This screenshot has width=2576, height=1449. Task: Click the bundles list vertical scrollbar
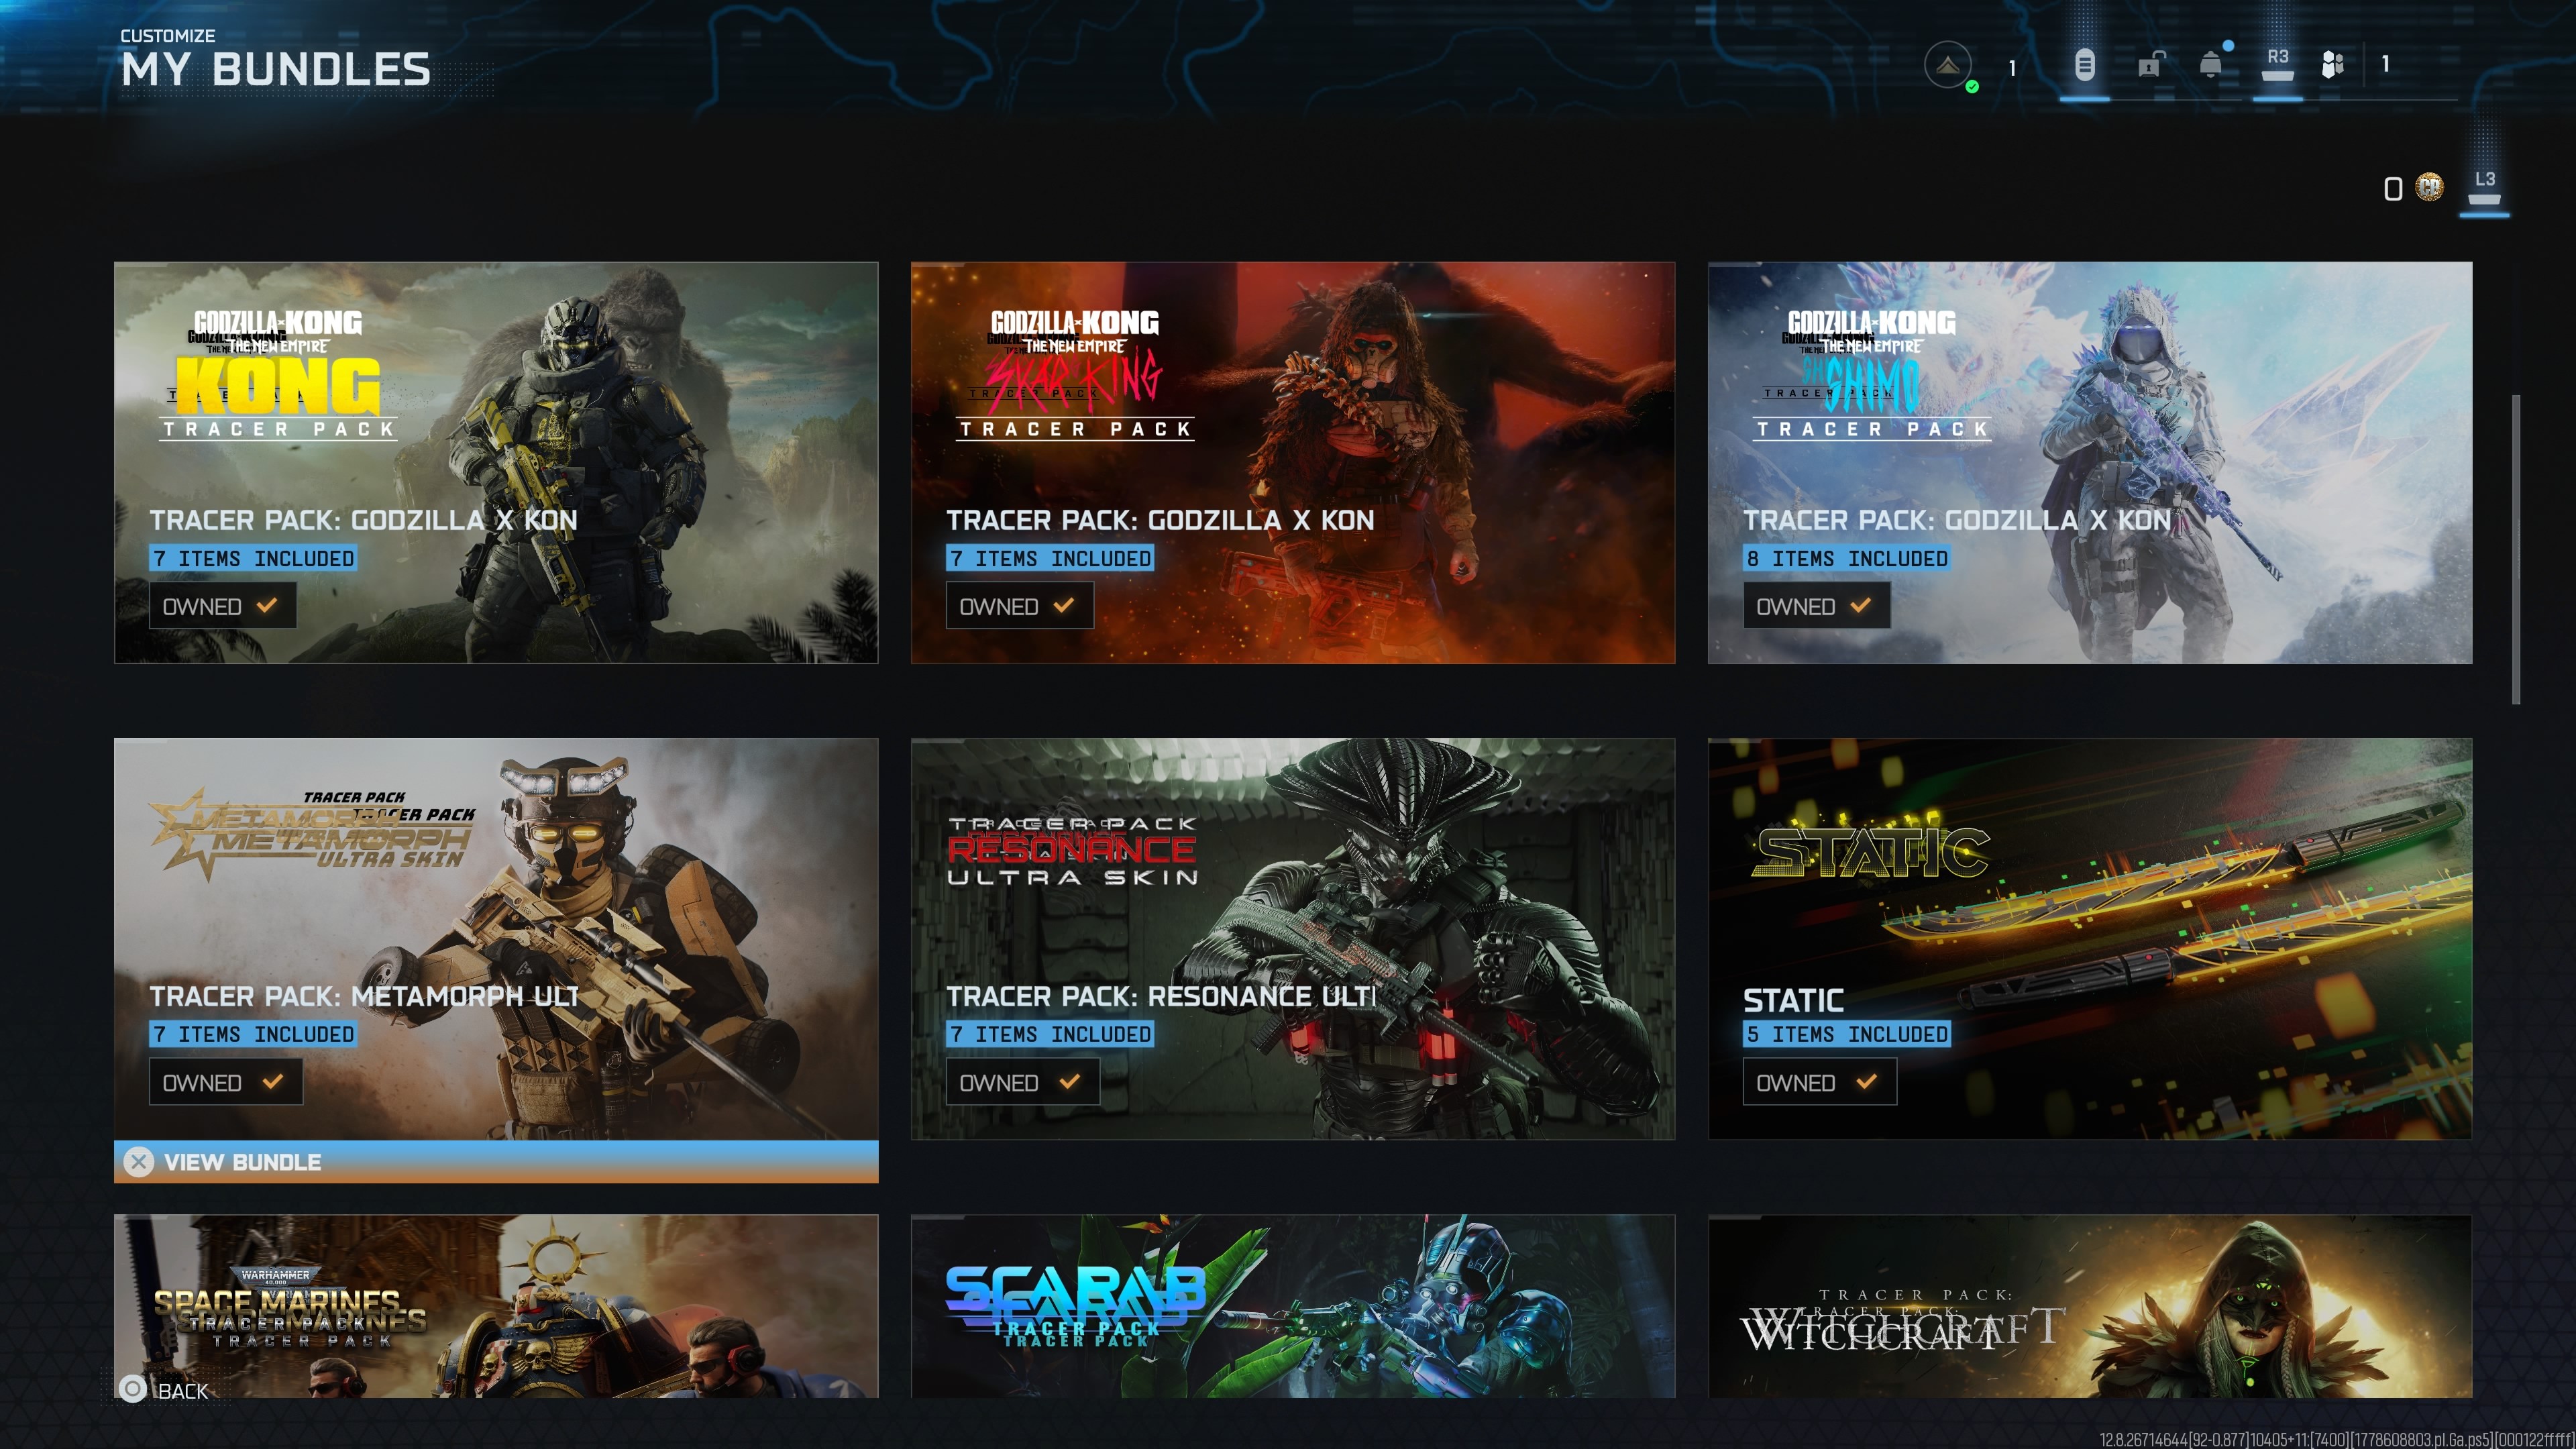[2515, 549]
